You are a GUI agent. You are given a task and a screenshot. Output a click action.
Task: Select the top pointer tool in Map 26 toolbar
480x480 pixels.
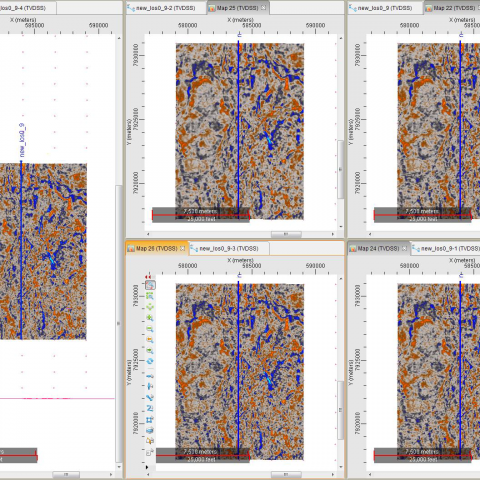point(150,285)
